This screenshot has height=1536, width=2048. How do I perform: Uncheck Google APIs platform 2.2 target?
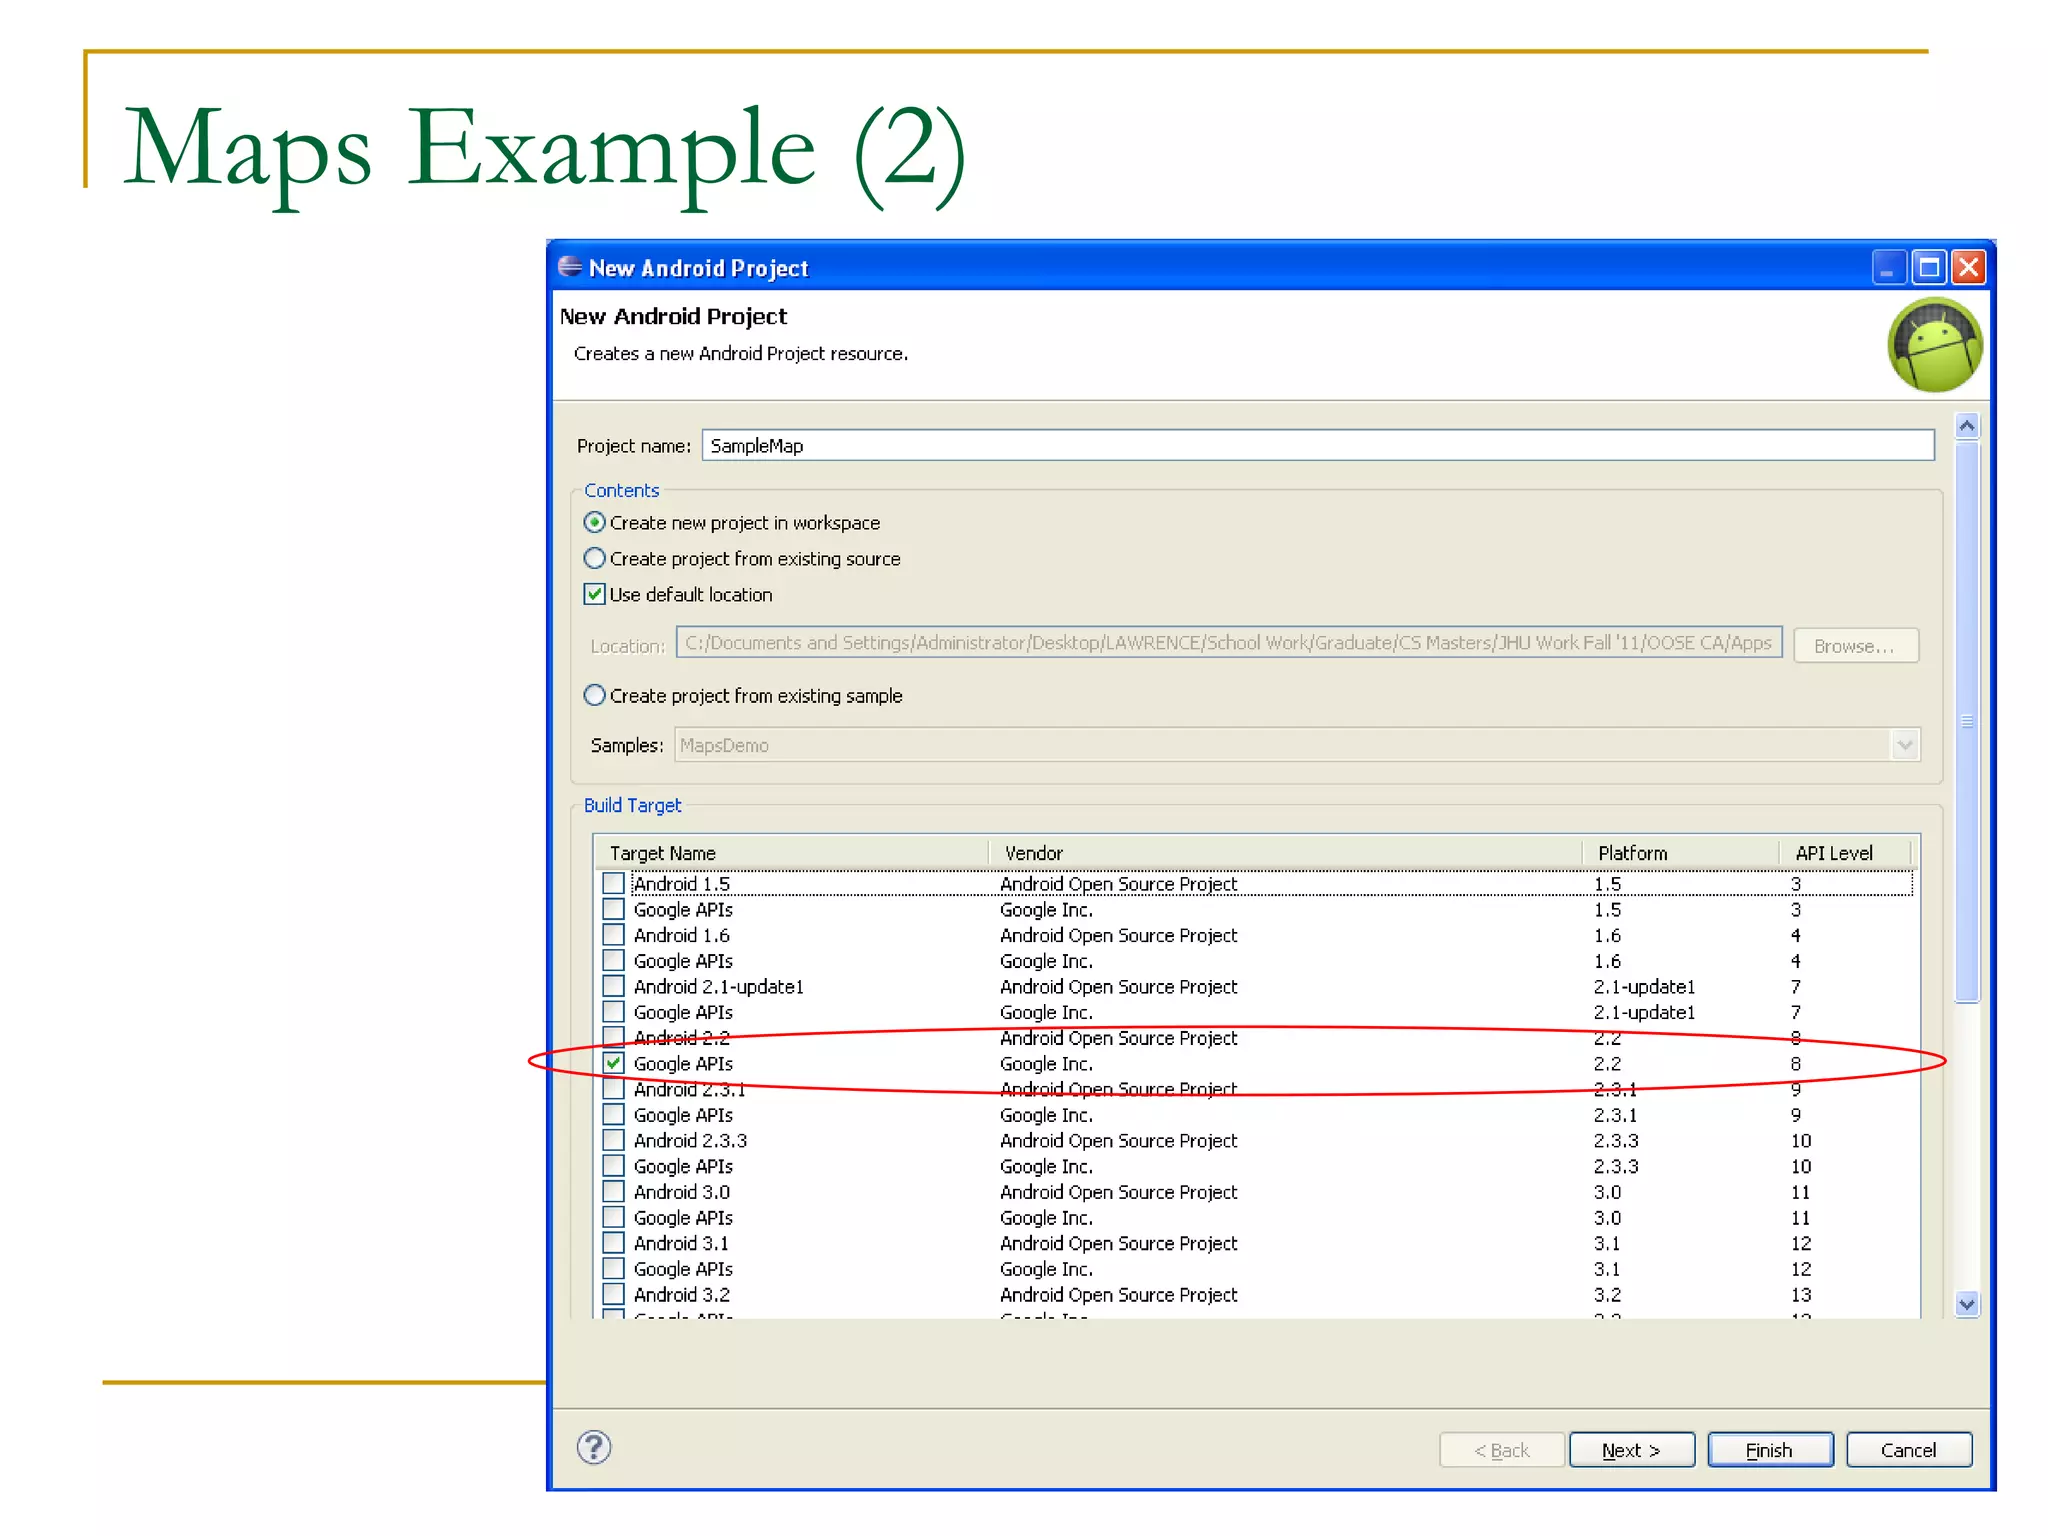pos(614,1063)
